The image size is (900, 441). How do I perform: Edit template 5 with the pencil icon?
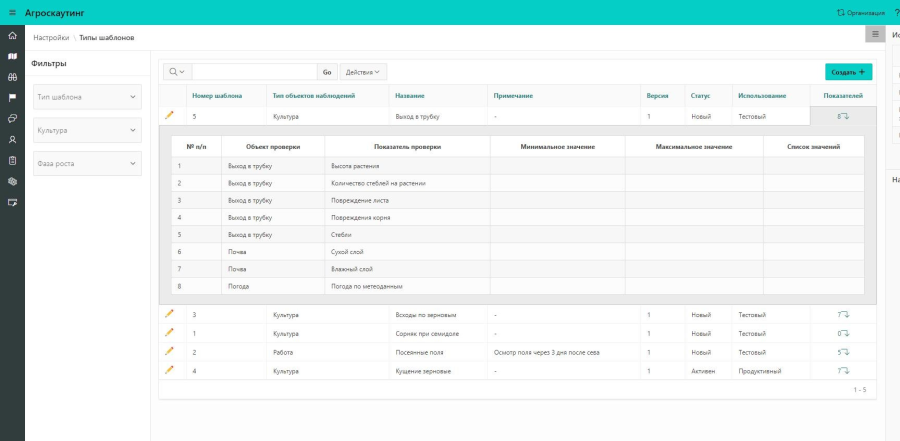click(x=169, y=116)
